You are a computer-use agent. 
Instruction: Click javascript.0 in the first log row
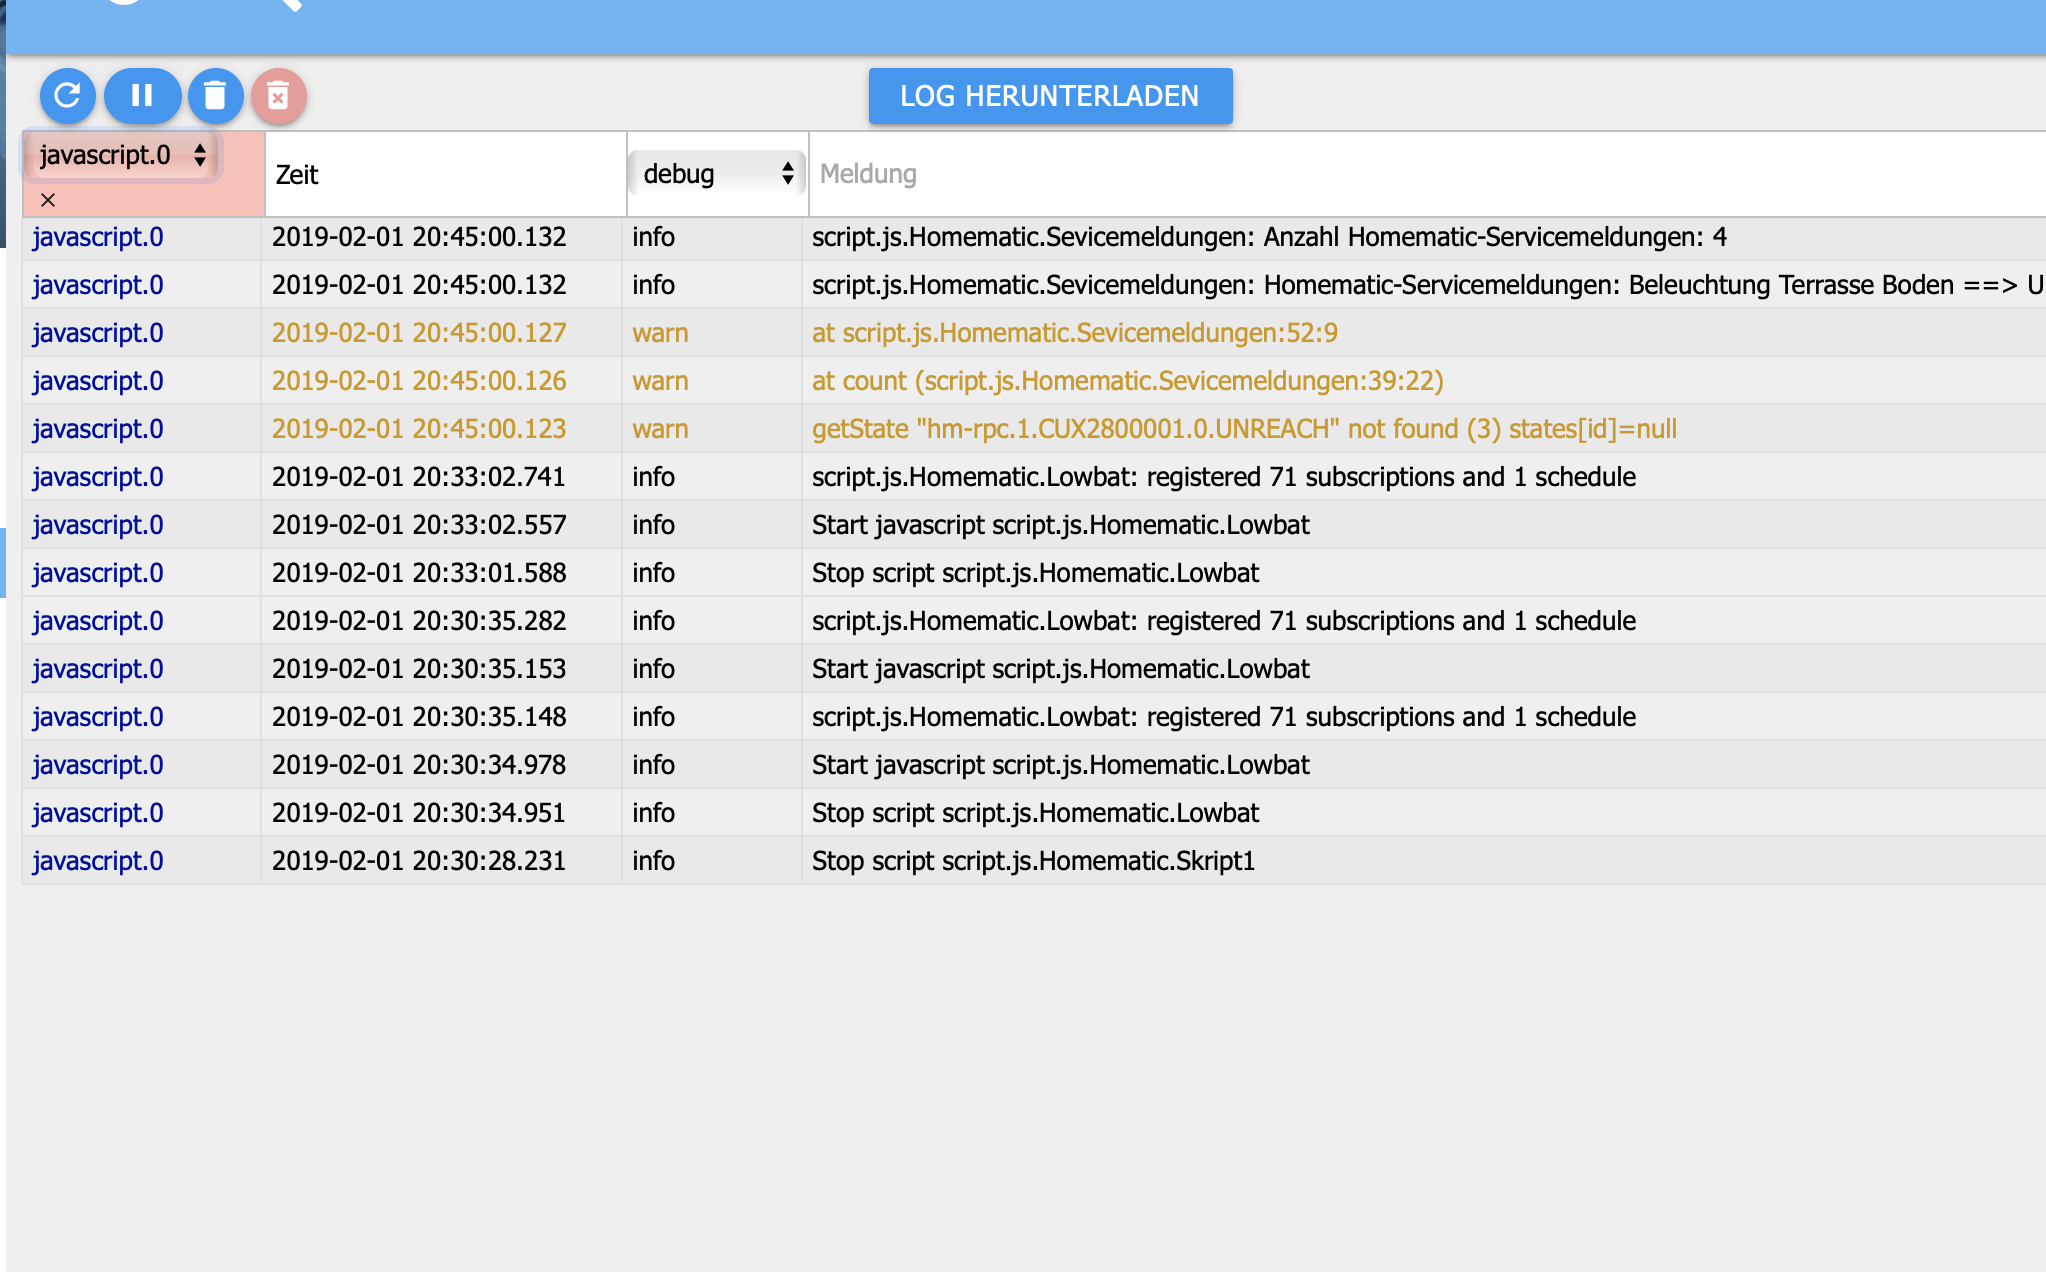98,237
